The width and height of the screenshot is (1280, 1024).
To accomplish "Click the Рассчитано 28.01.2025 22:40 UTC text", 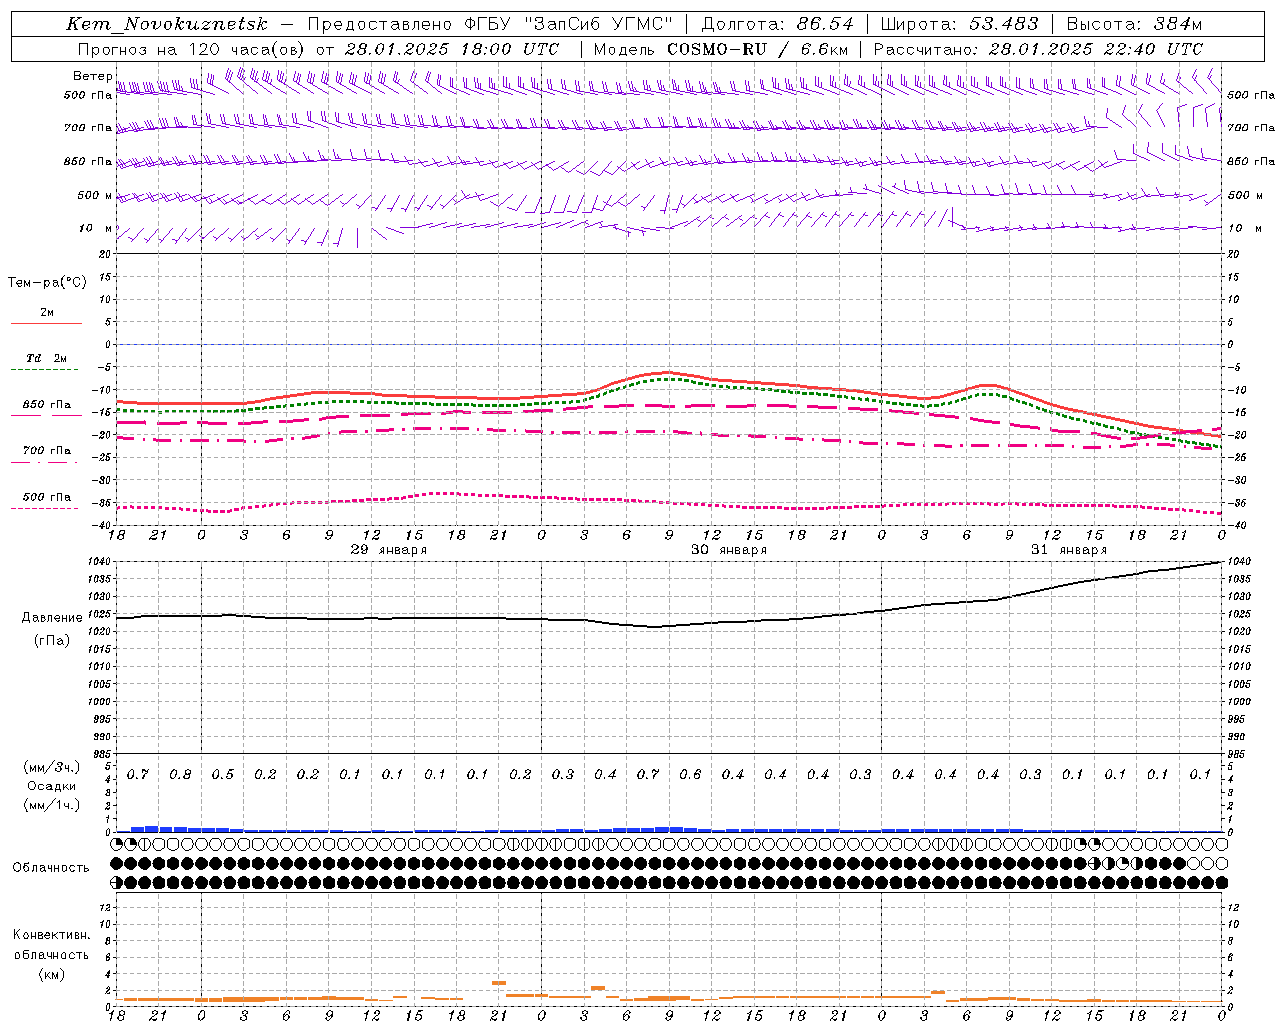I will [x=1038, y=49].
